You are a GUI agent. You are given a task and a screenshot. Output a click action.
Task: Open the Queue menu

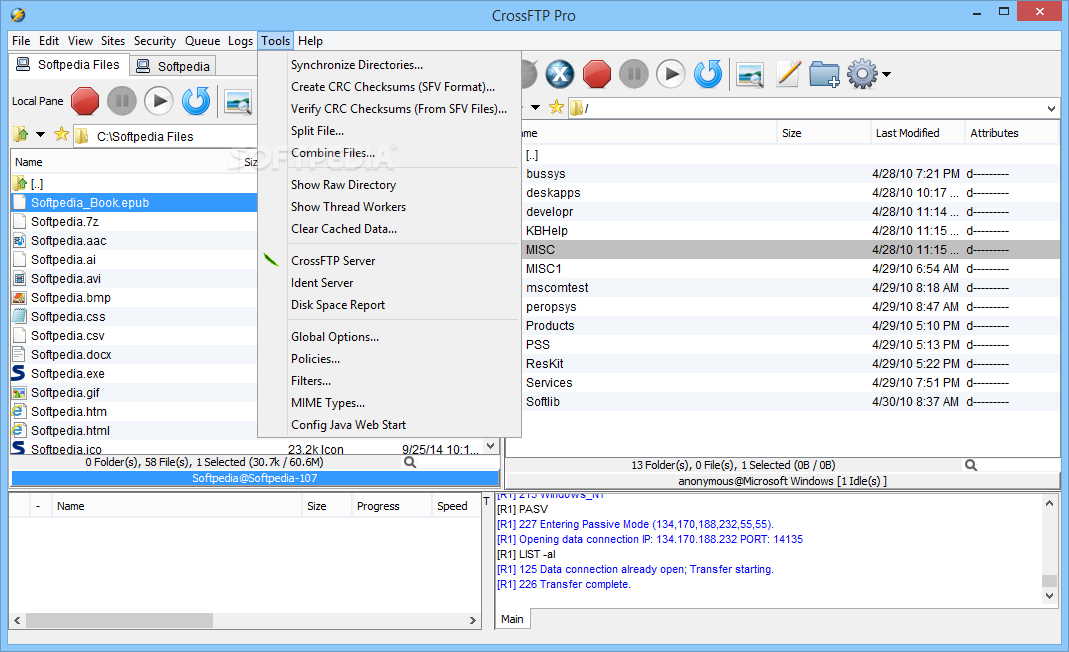click(x=202, y=41)
